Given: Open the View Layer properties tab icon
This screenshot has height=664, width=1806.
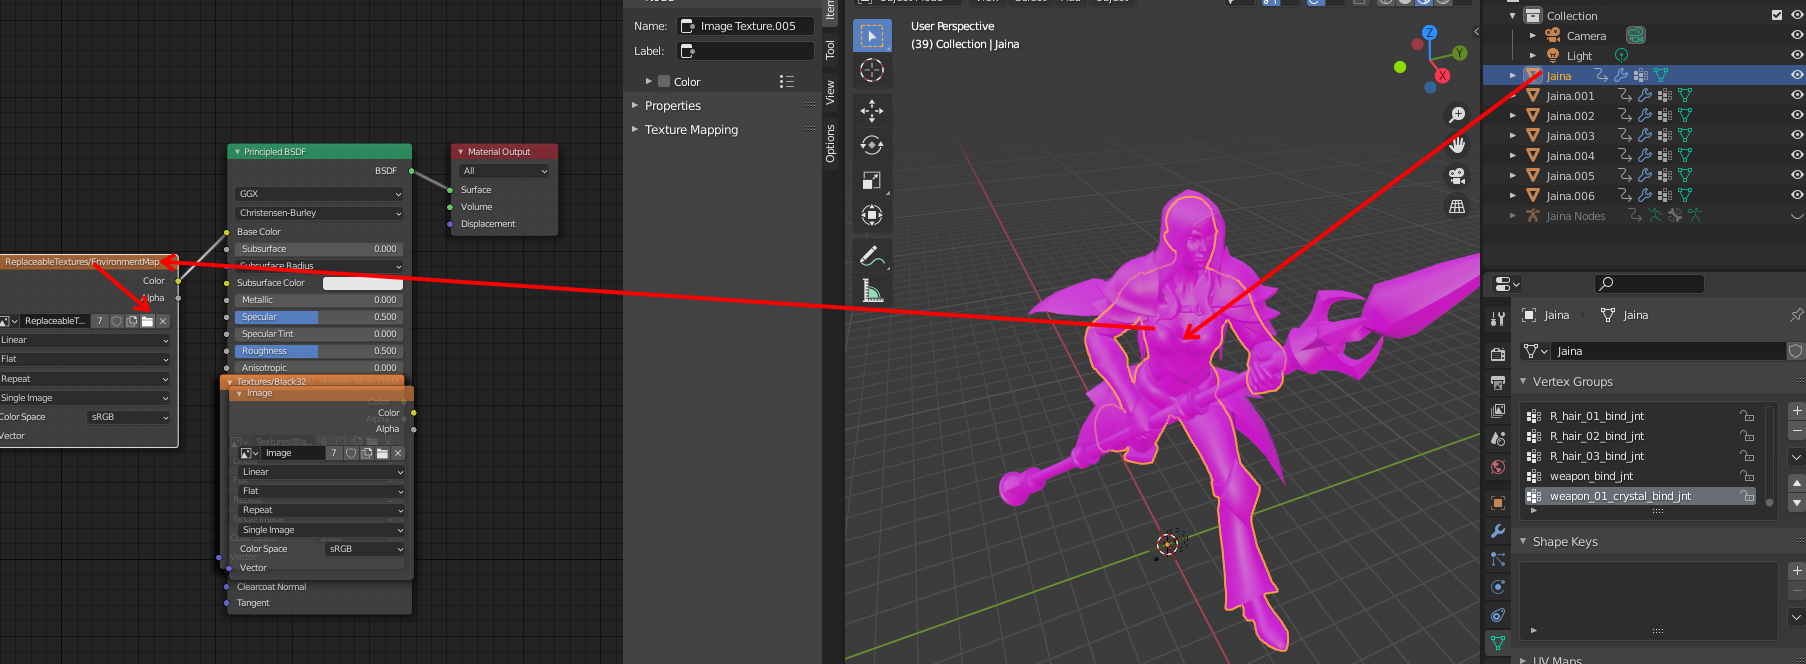Looking at the screenshot, I should [x=1497, y=410].
